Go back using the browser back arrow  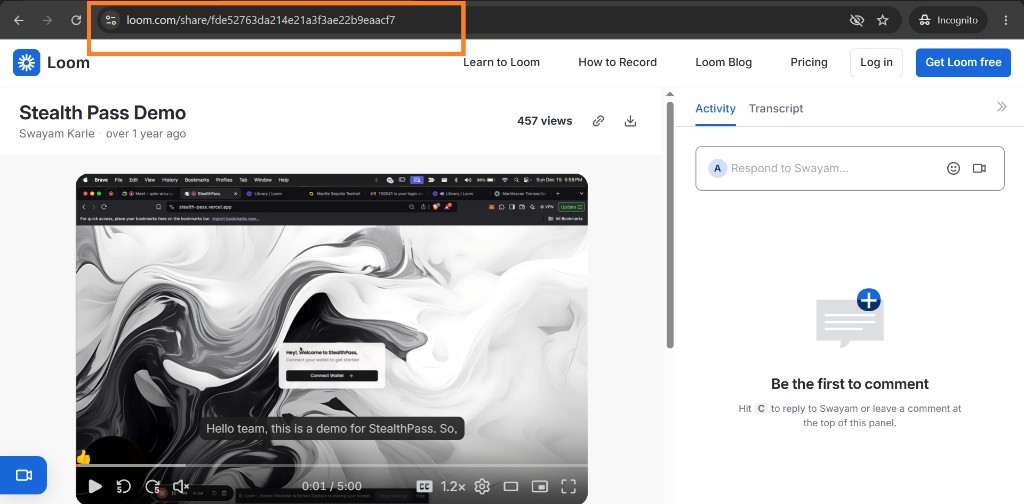19,20
